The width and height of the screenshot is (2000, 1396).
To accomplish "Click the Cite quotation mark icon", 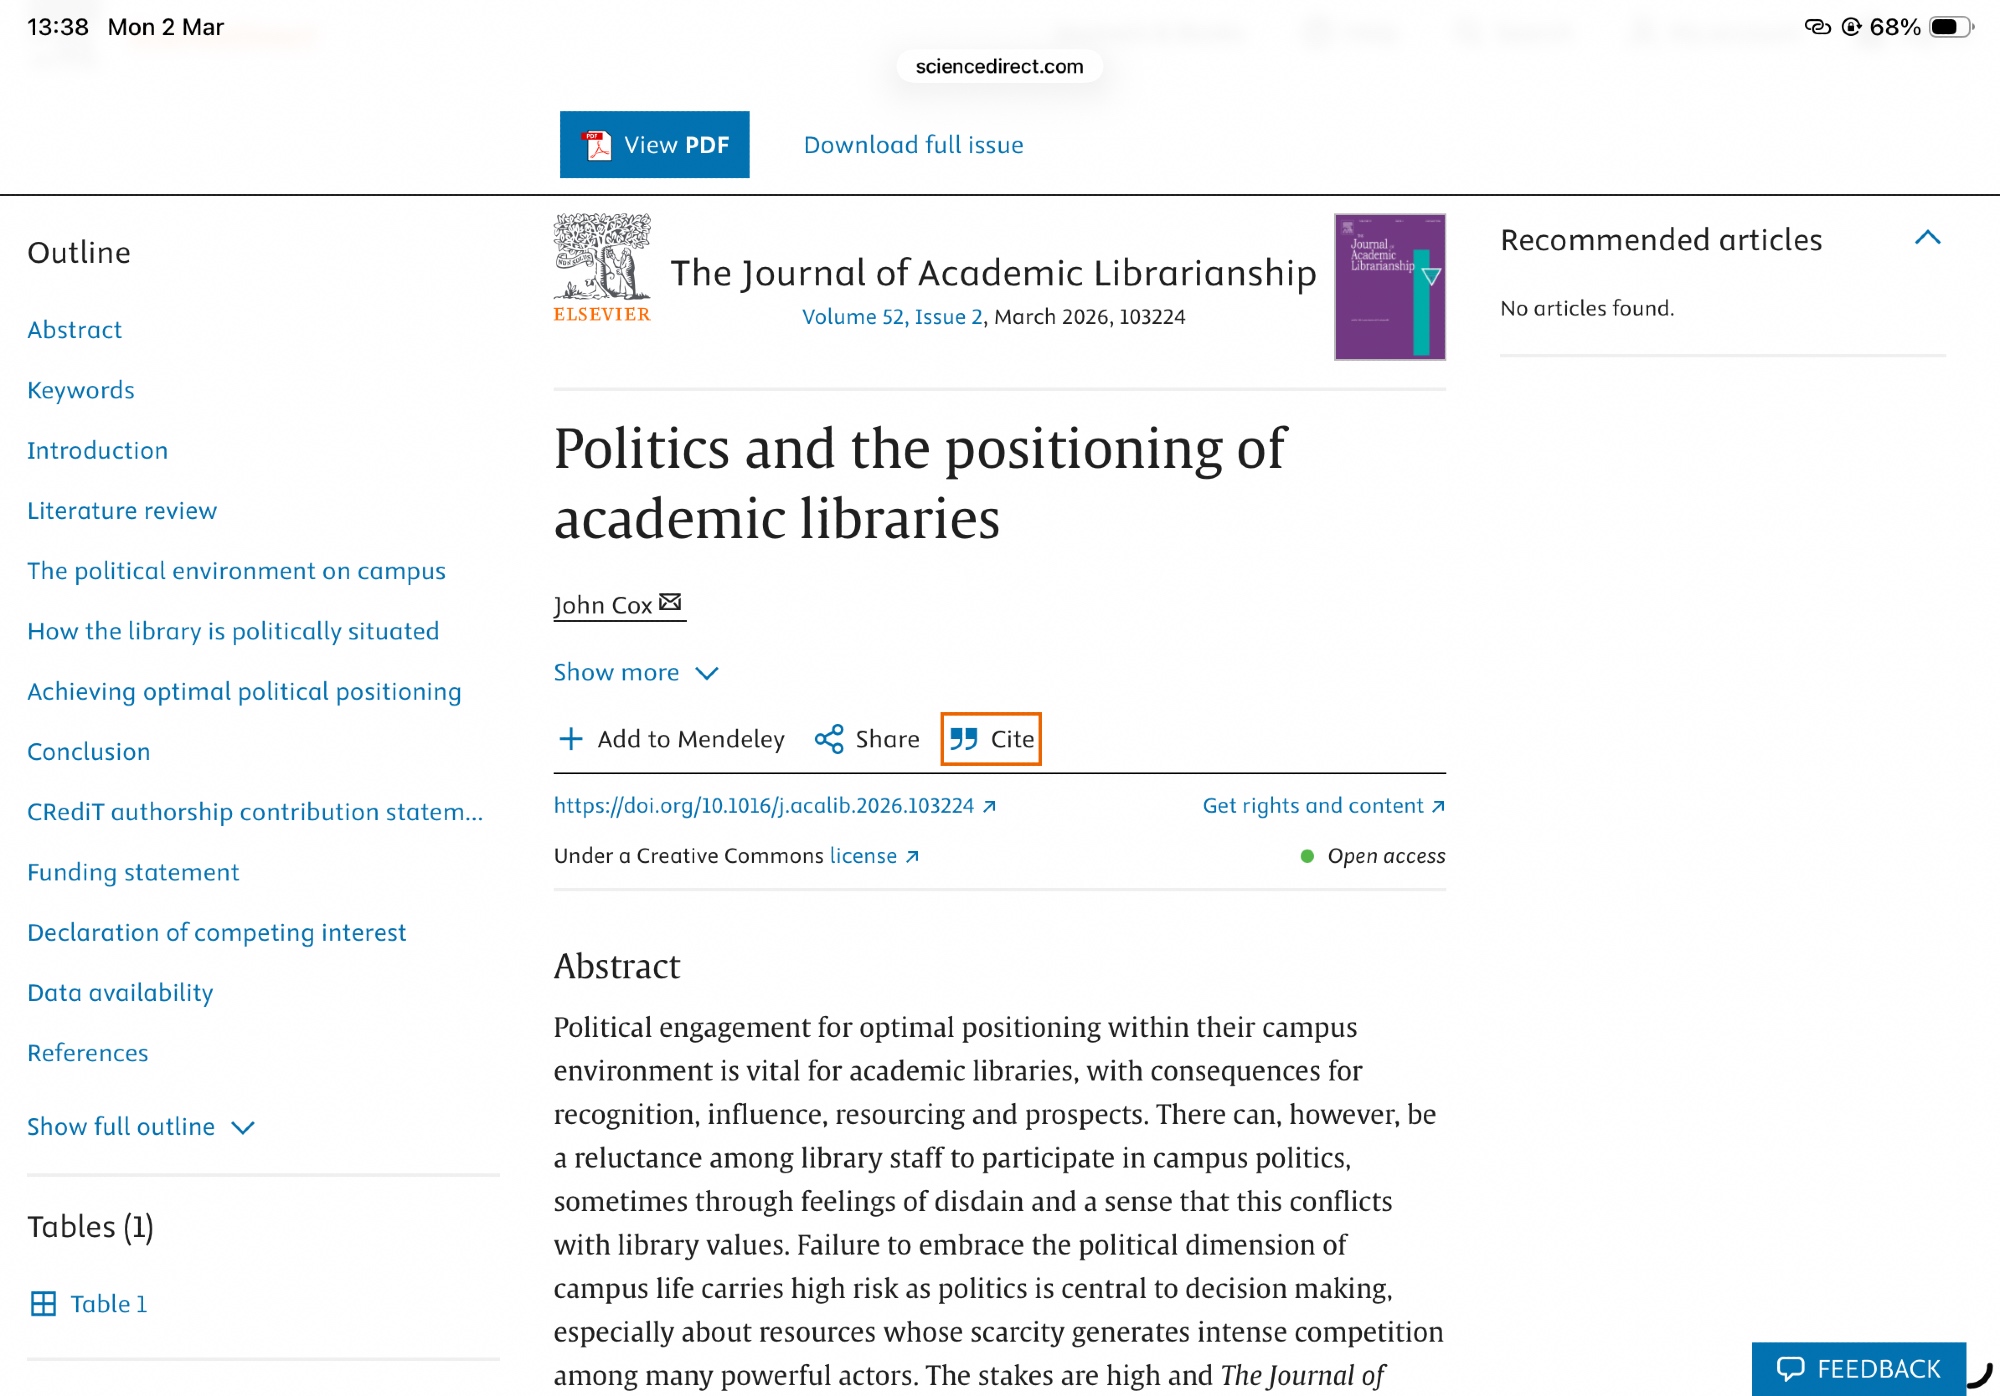I will (x=964, y=739).
